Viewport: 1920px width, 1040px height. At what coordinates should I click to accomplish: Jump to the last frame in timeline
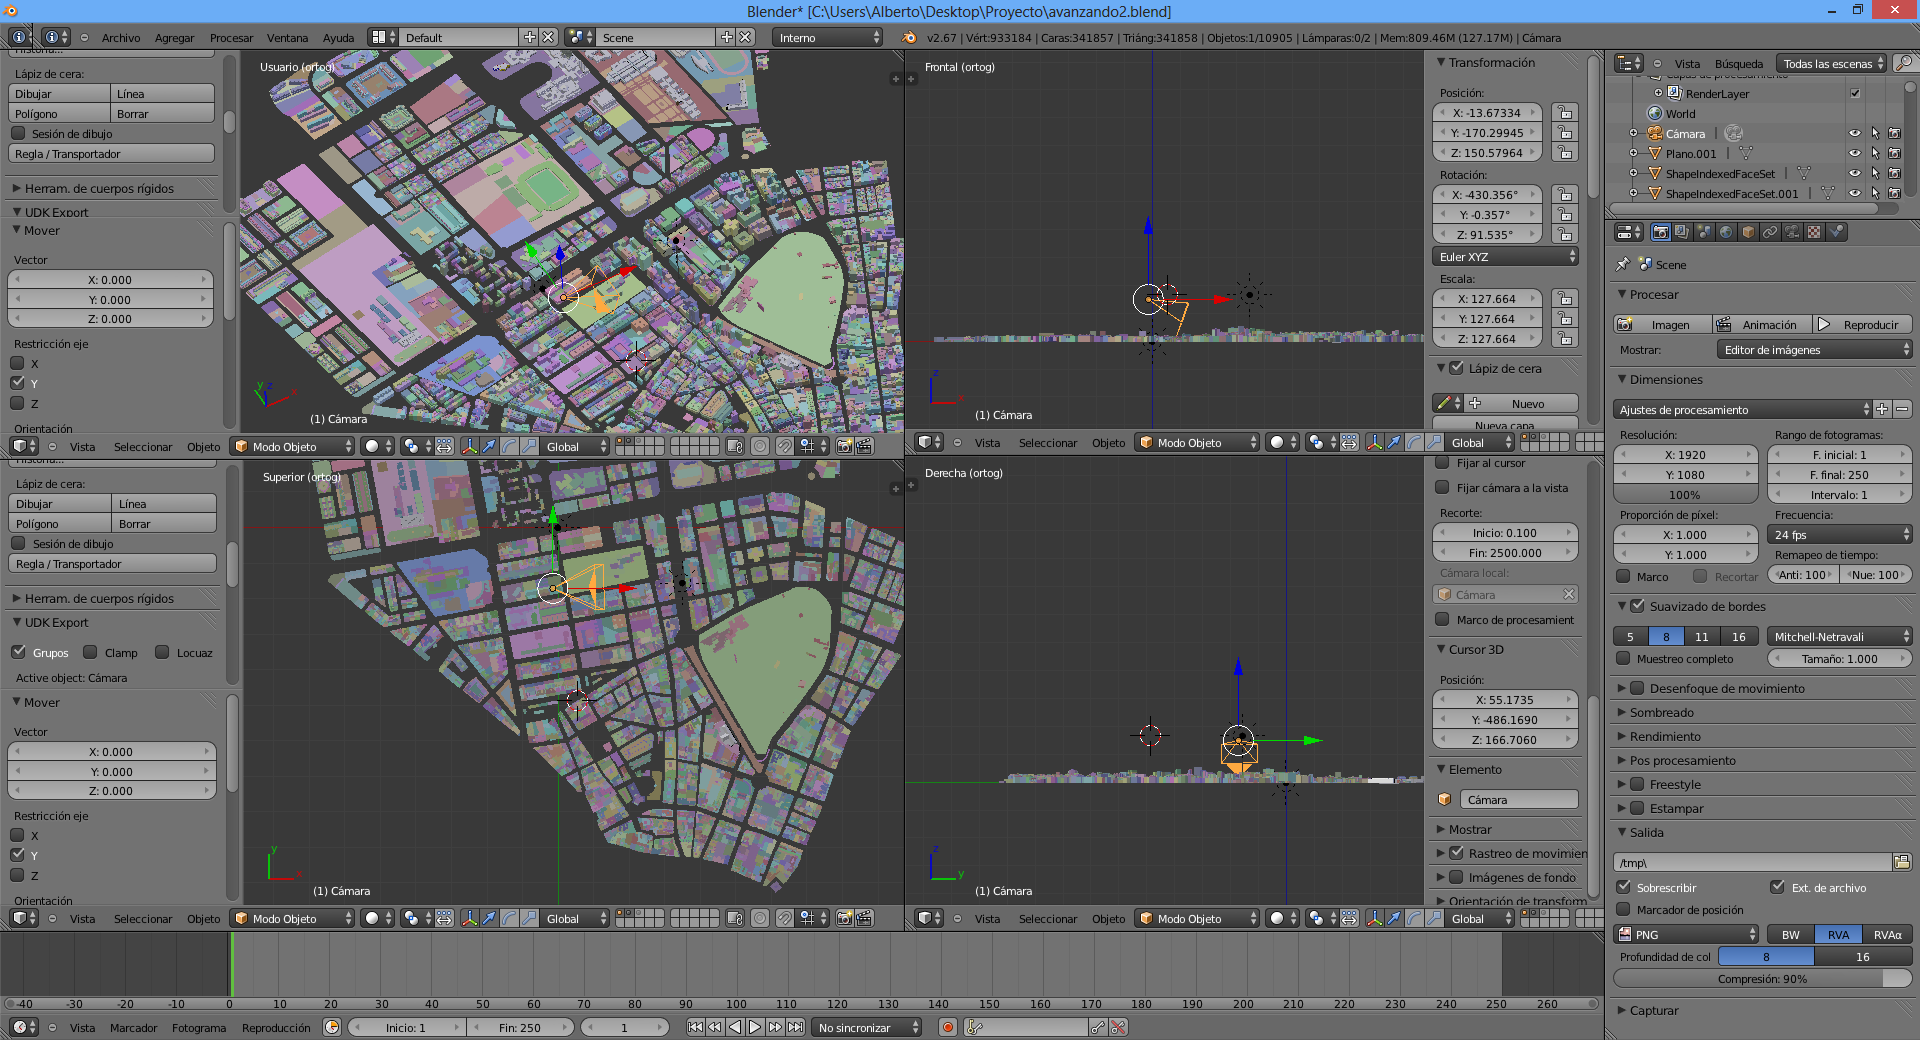(795, 1027)
